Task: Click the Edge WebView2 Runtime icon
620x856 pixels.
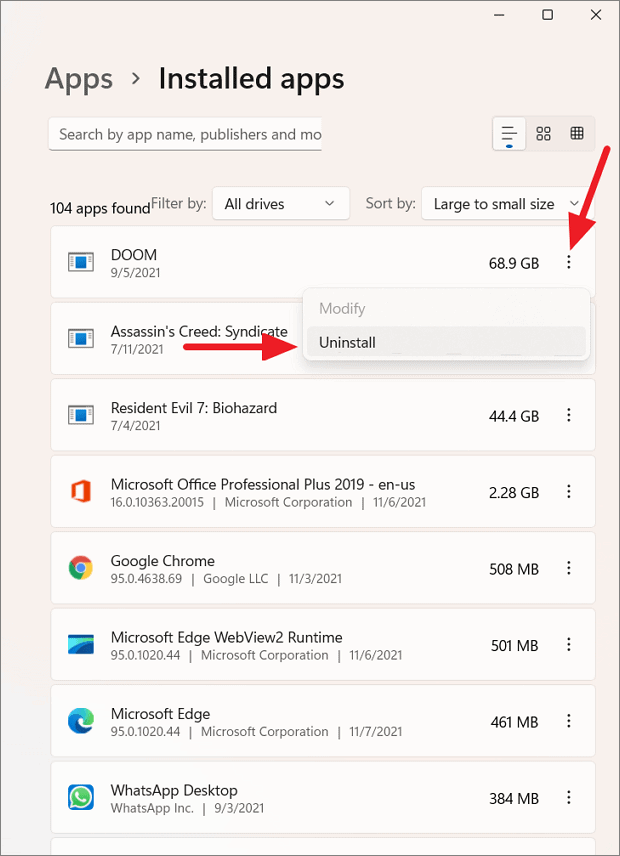Action: 81,644
